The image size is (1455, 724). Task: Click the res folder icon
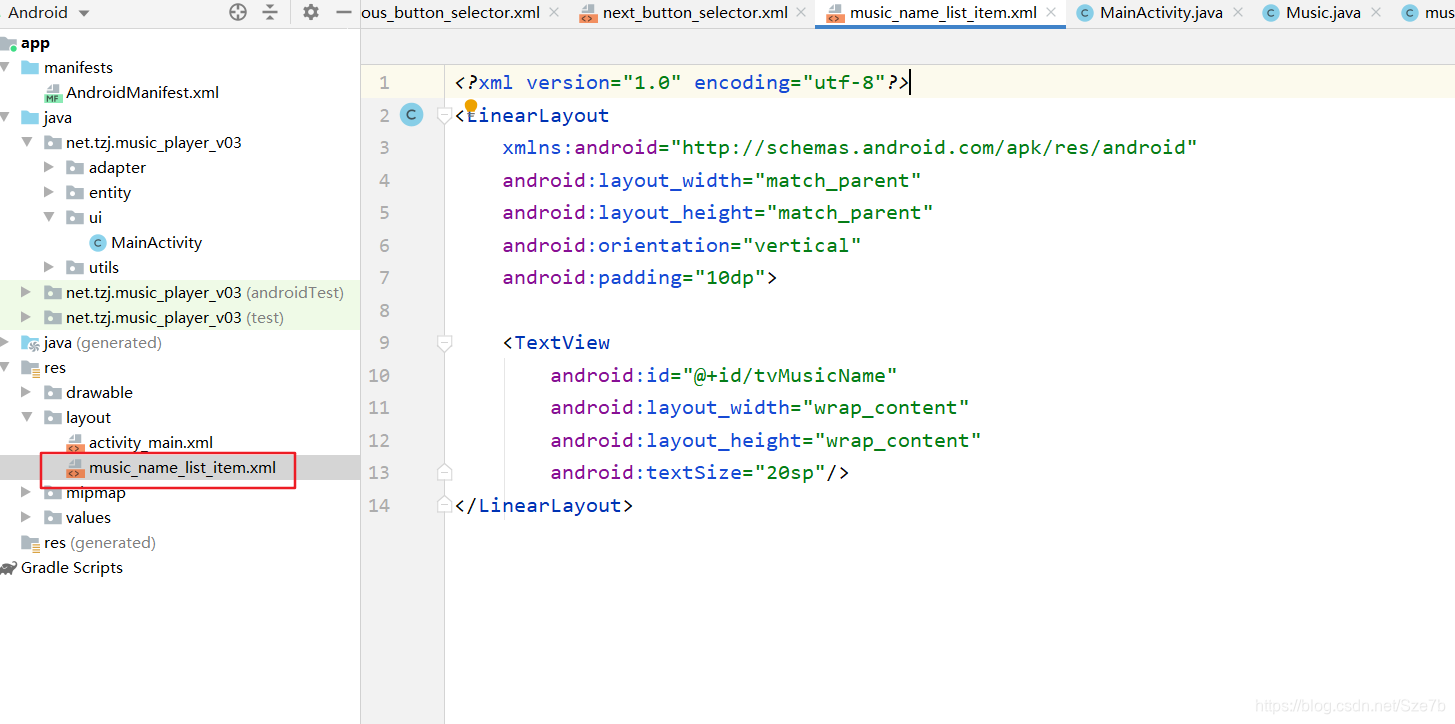point(30,368)
